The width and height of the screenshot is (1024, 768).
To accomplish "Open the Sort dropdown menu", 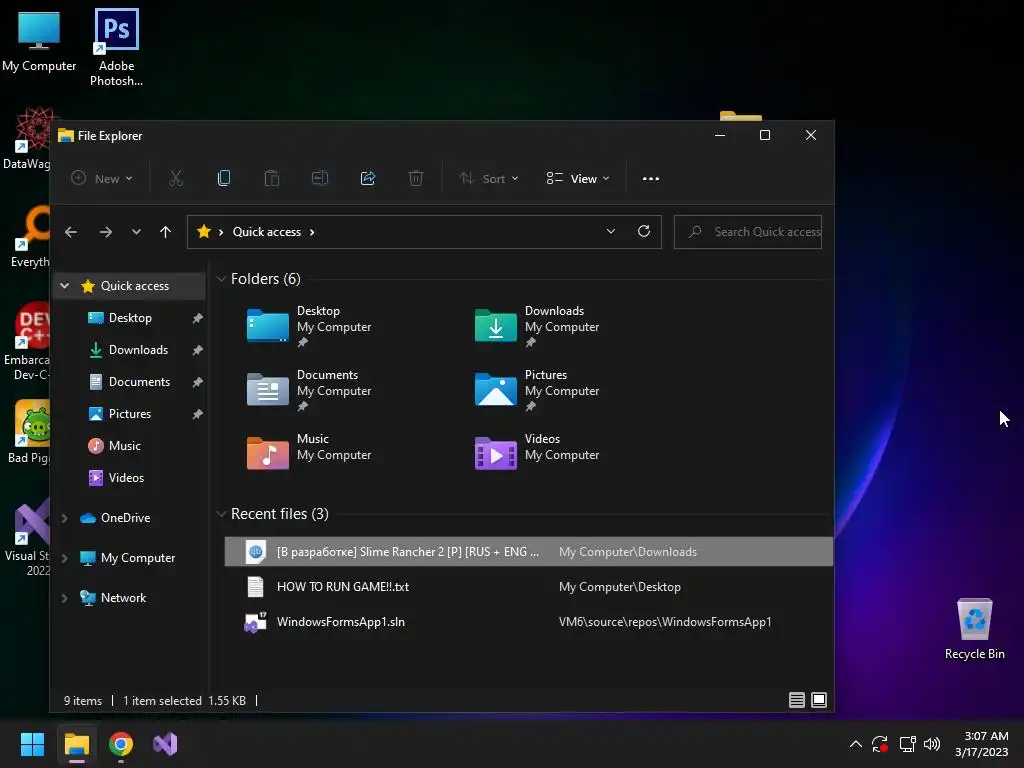I will coord(488,178).
